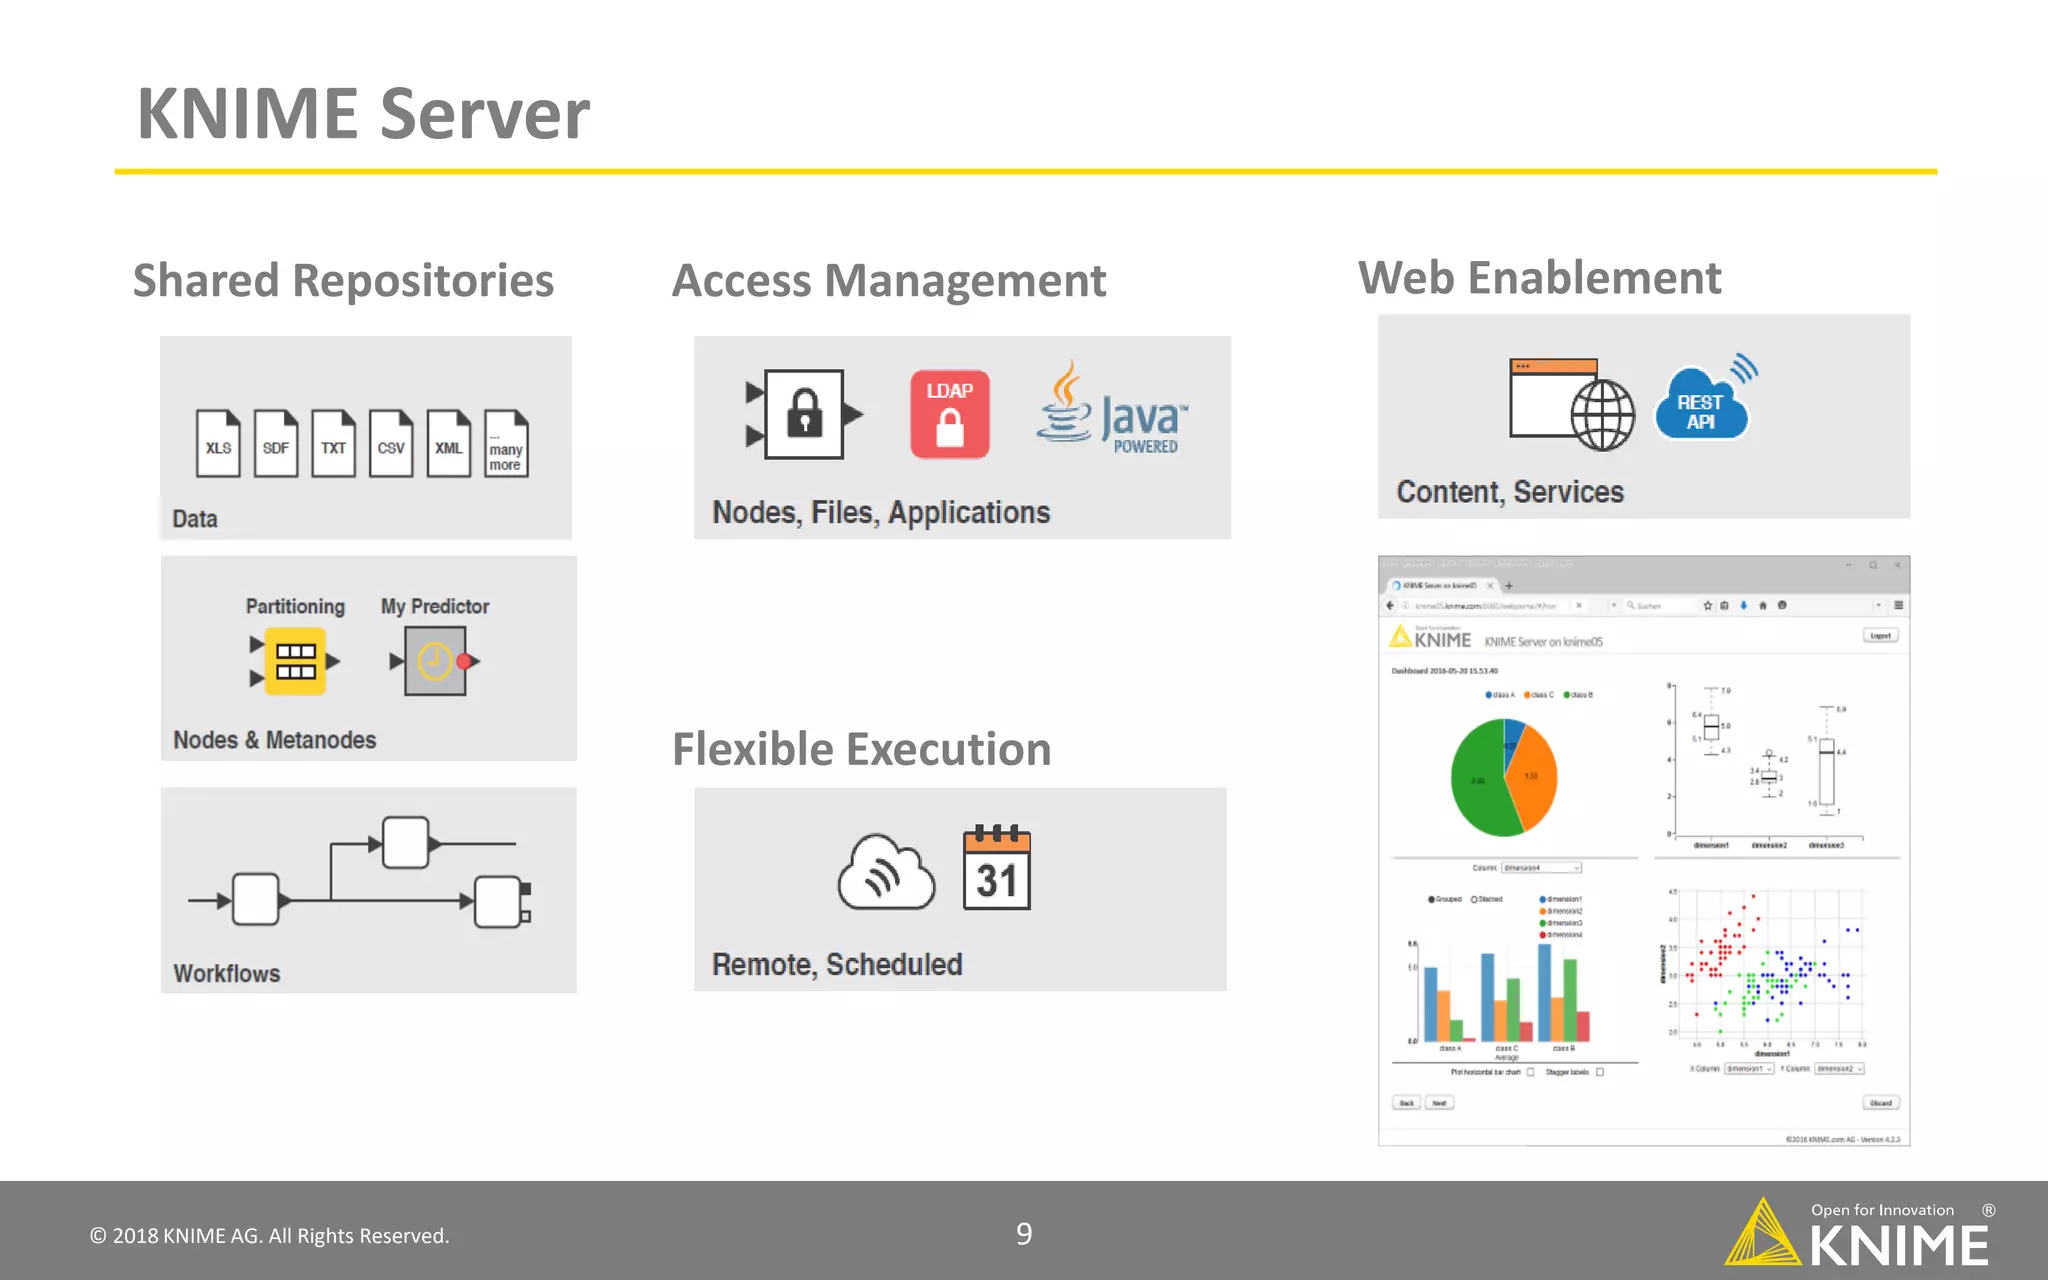2048x1280 pixels.
Task: Click the 'Access Management' heading
Action: (889, 280)
